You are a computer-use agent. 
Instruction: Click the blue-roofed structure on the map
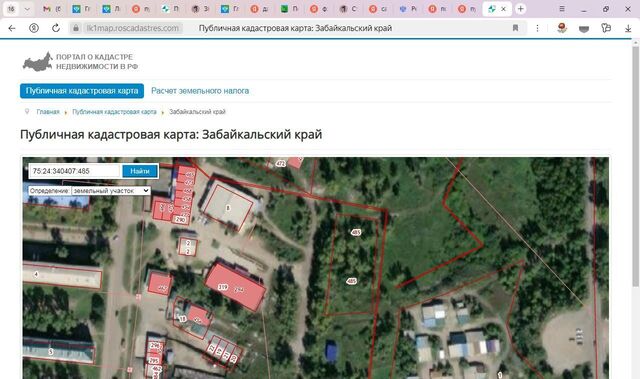[331, 351]
